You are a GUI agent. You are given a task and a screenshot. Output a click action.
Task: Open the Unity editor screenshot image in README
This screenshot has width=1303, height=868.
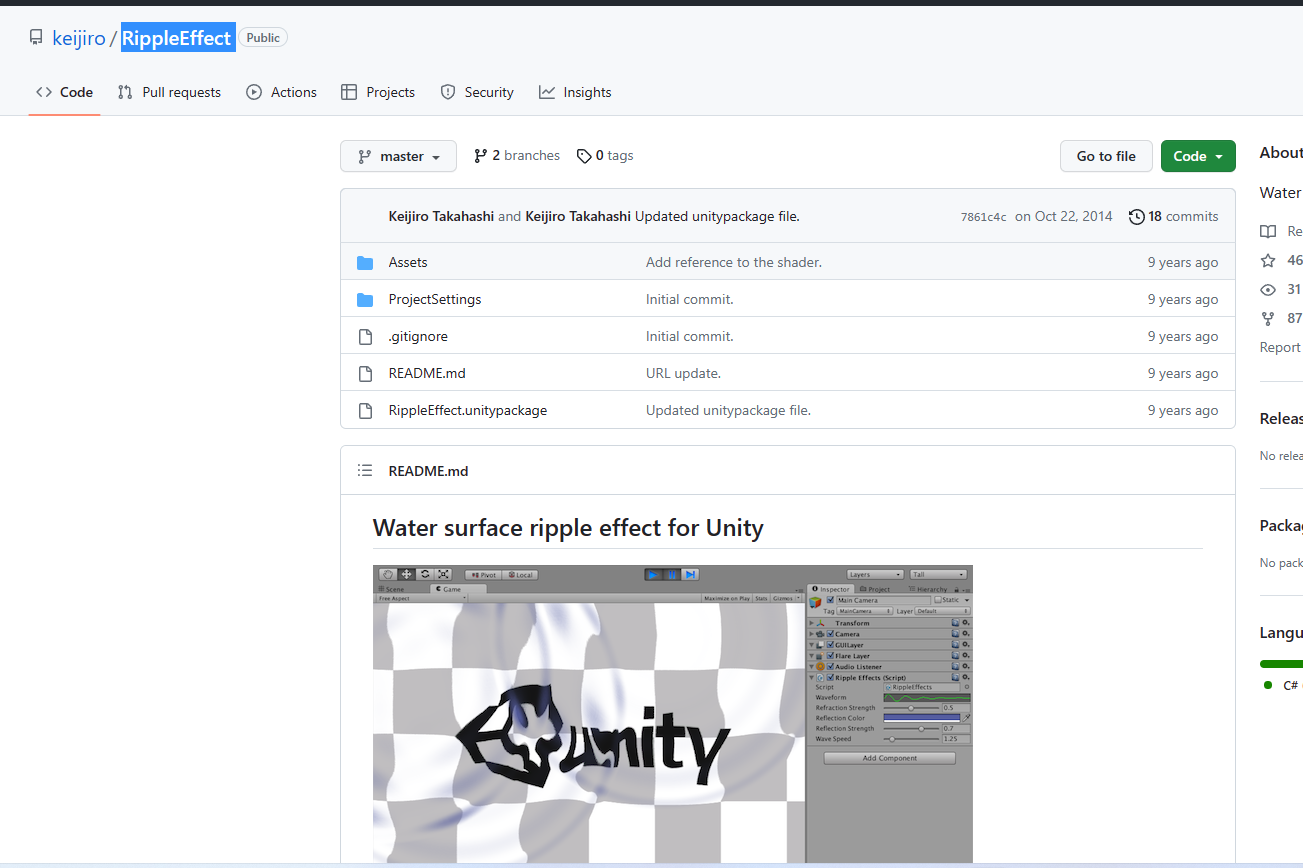(672, 714)
